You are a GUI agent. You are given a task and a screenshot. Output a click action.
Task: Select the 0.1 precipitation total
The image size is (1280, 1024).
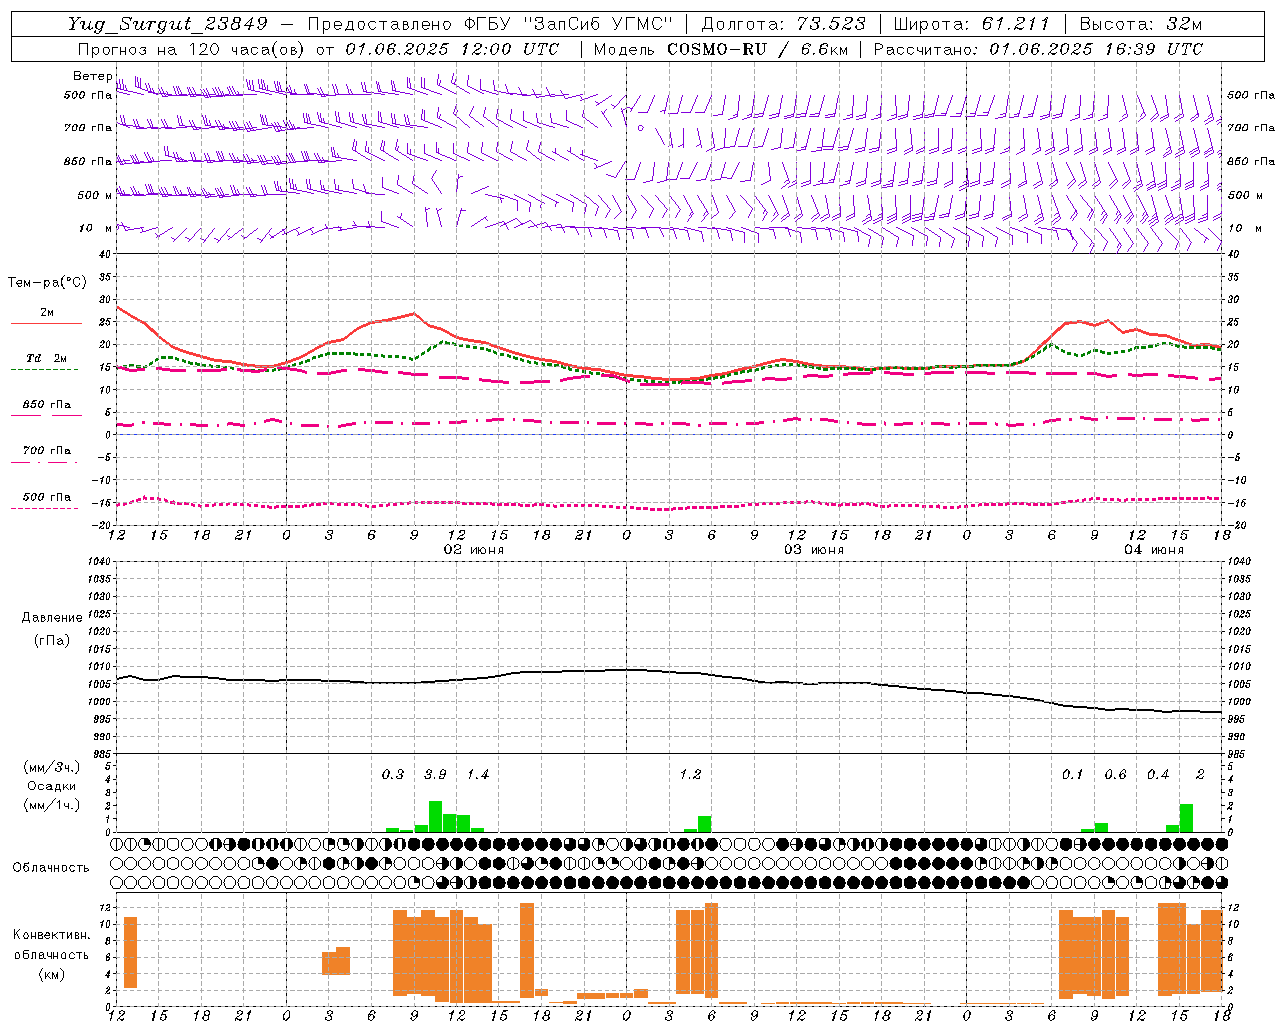coord(1072,775)
